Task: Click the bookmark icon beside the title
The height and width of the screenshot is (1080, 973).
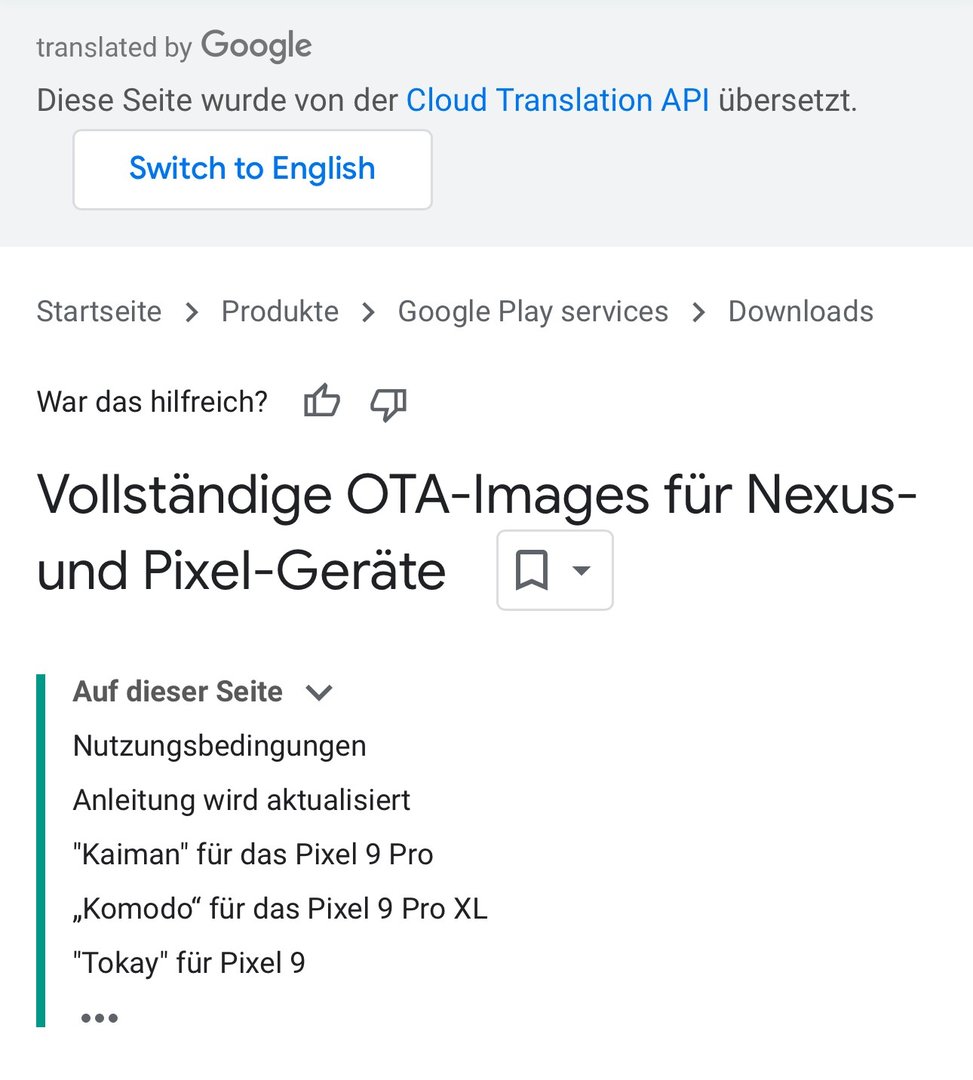Action: (x=532, y=571)
